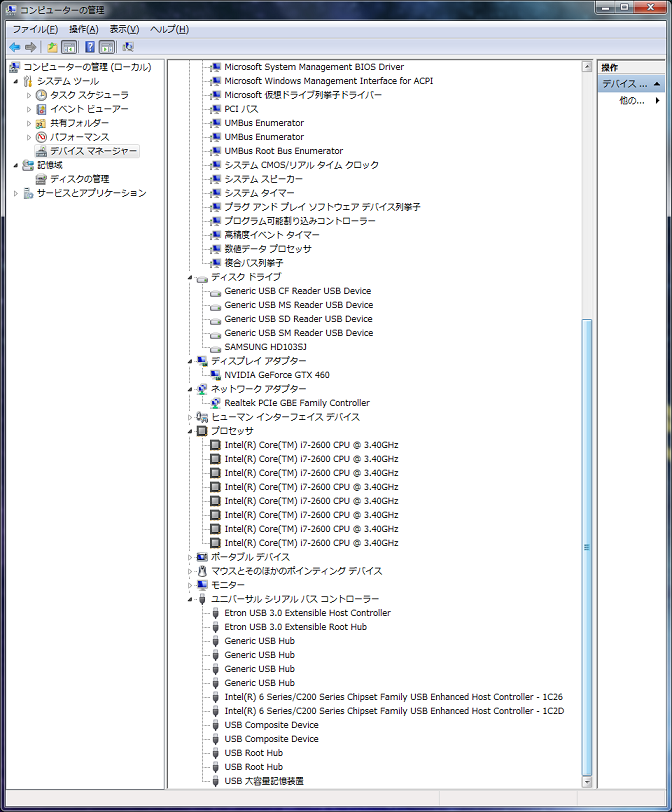Collapse システム ツール in left tree

point(16,82)
